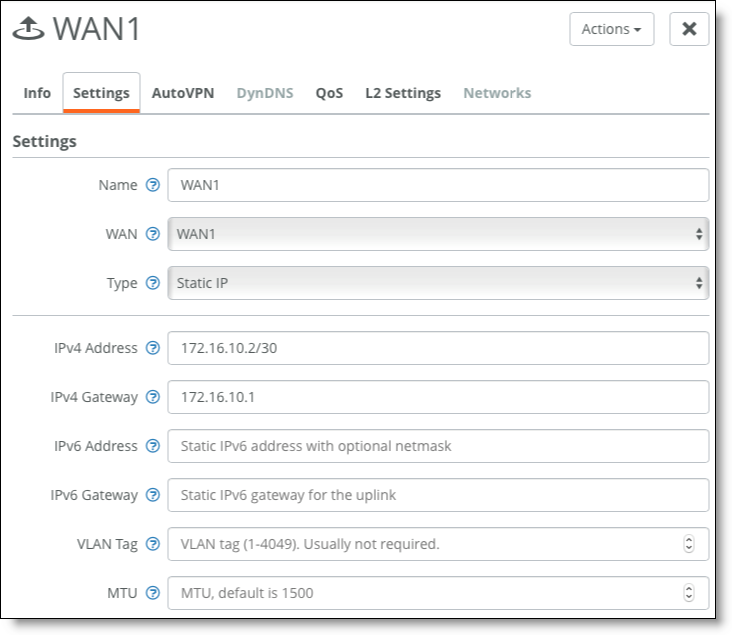Click the WAN1 panel title text

(96, 29)
